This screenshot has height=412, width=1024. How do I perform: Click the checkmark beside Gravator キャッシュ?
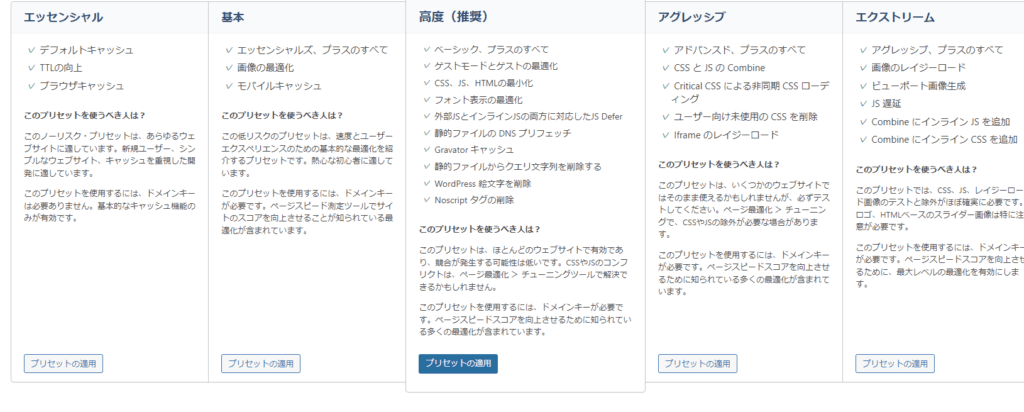pyautogui.click(x=426, y=149)
